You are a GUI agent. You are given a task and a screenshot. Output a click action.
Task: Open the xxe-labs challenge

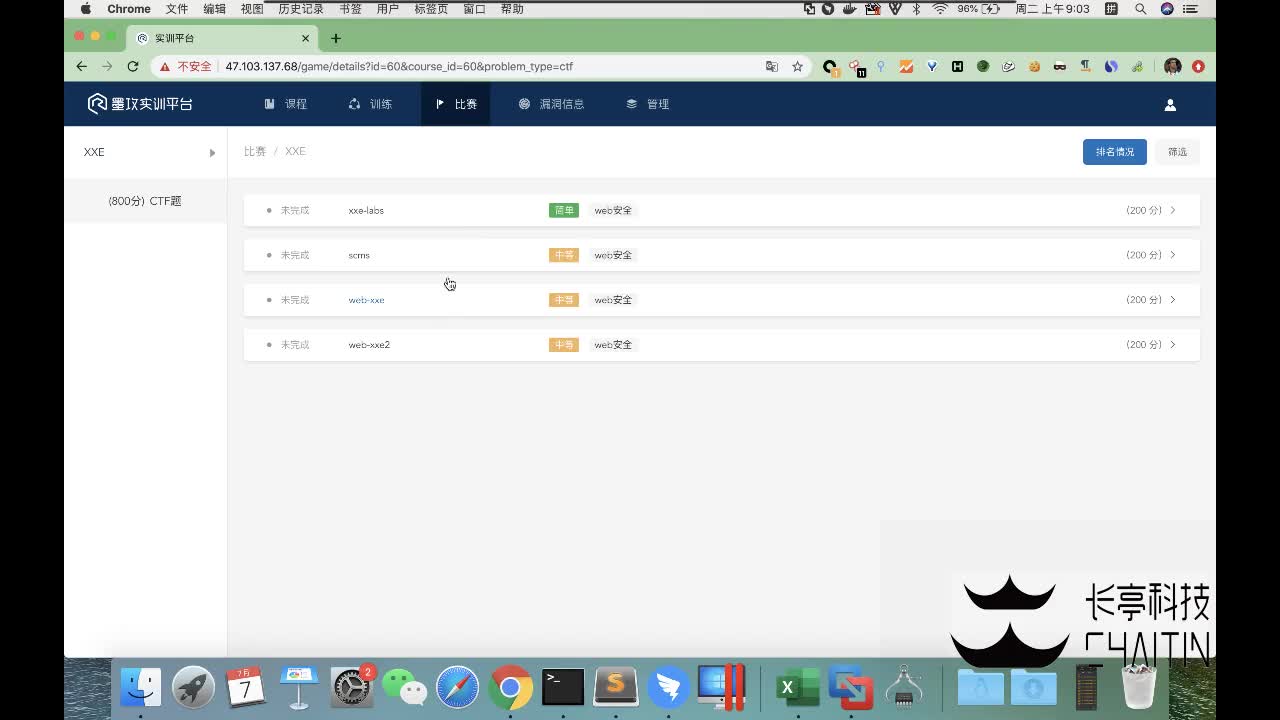[366, 211]
